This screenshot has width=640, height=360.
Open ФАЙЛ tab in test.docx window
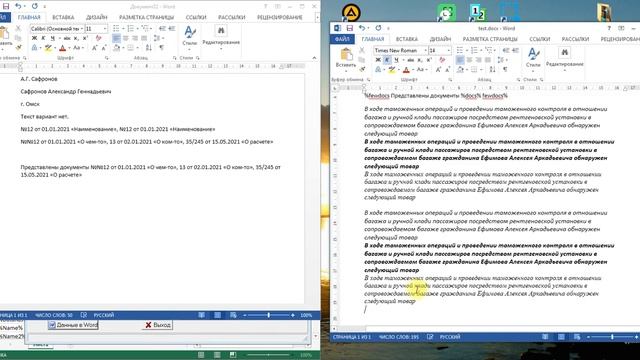coord(342,39)
